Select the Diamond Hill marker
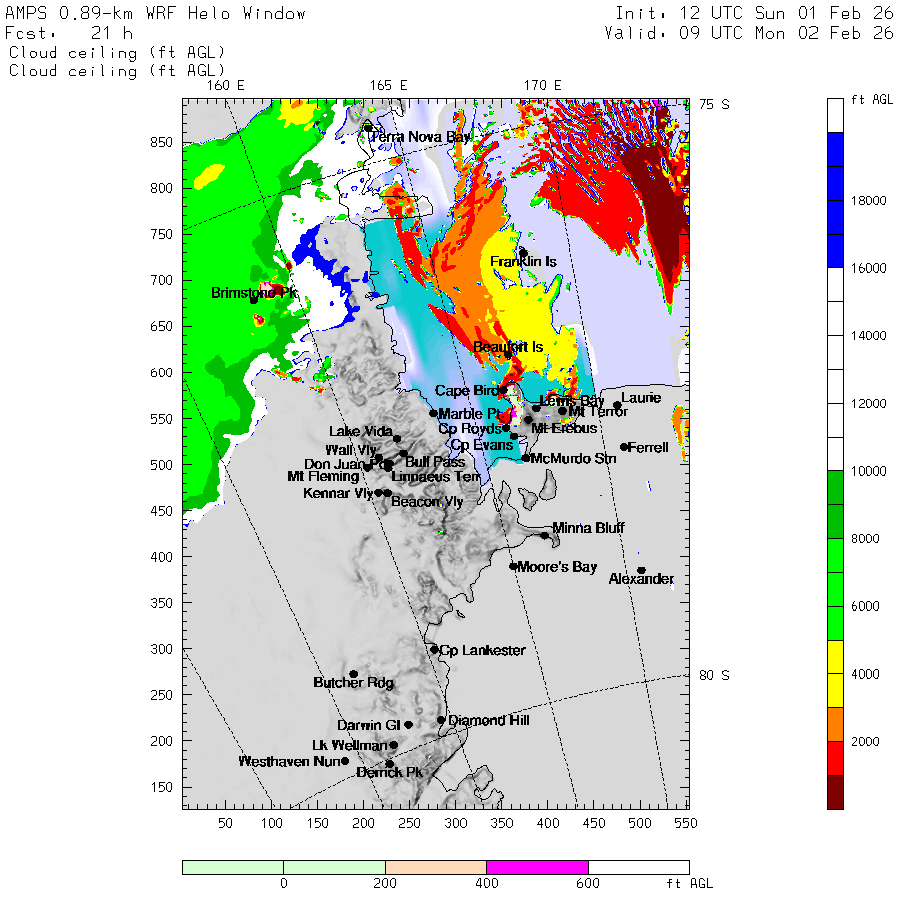Image resolution: width=900 pixels, height=900 pixels. click(441, 719)
